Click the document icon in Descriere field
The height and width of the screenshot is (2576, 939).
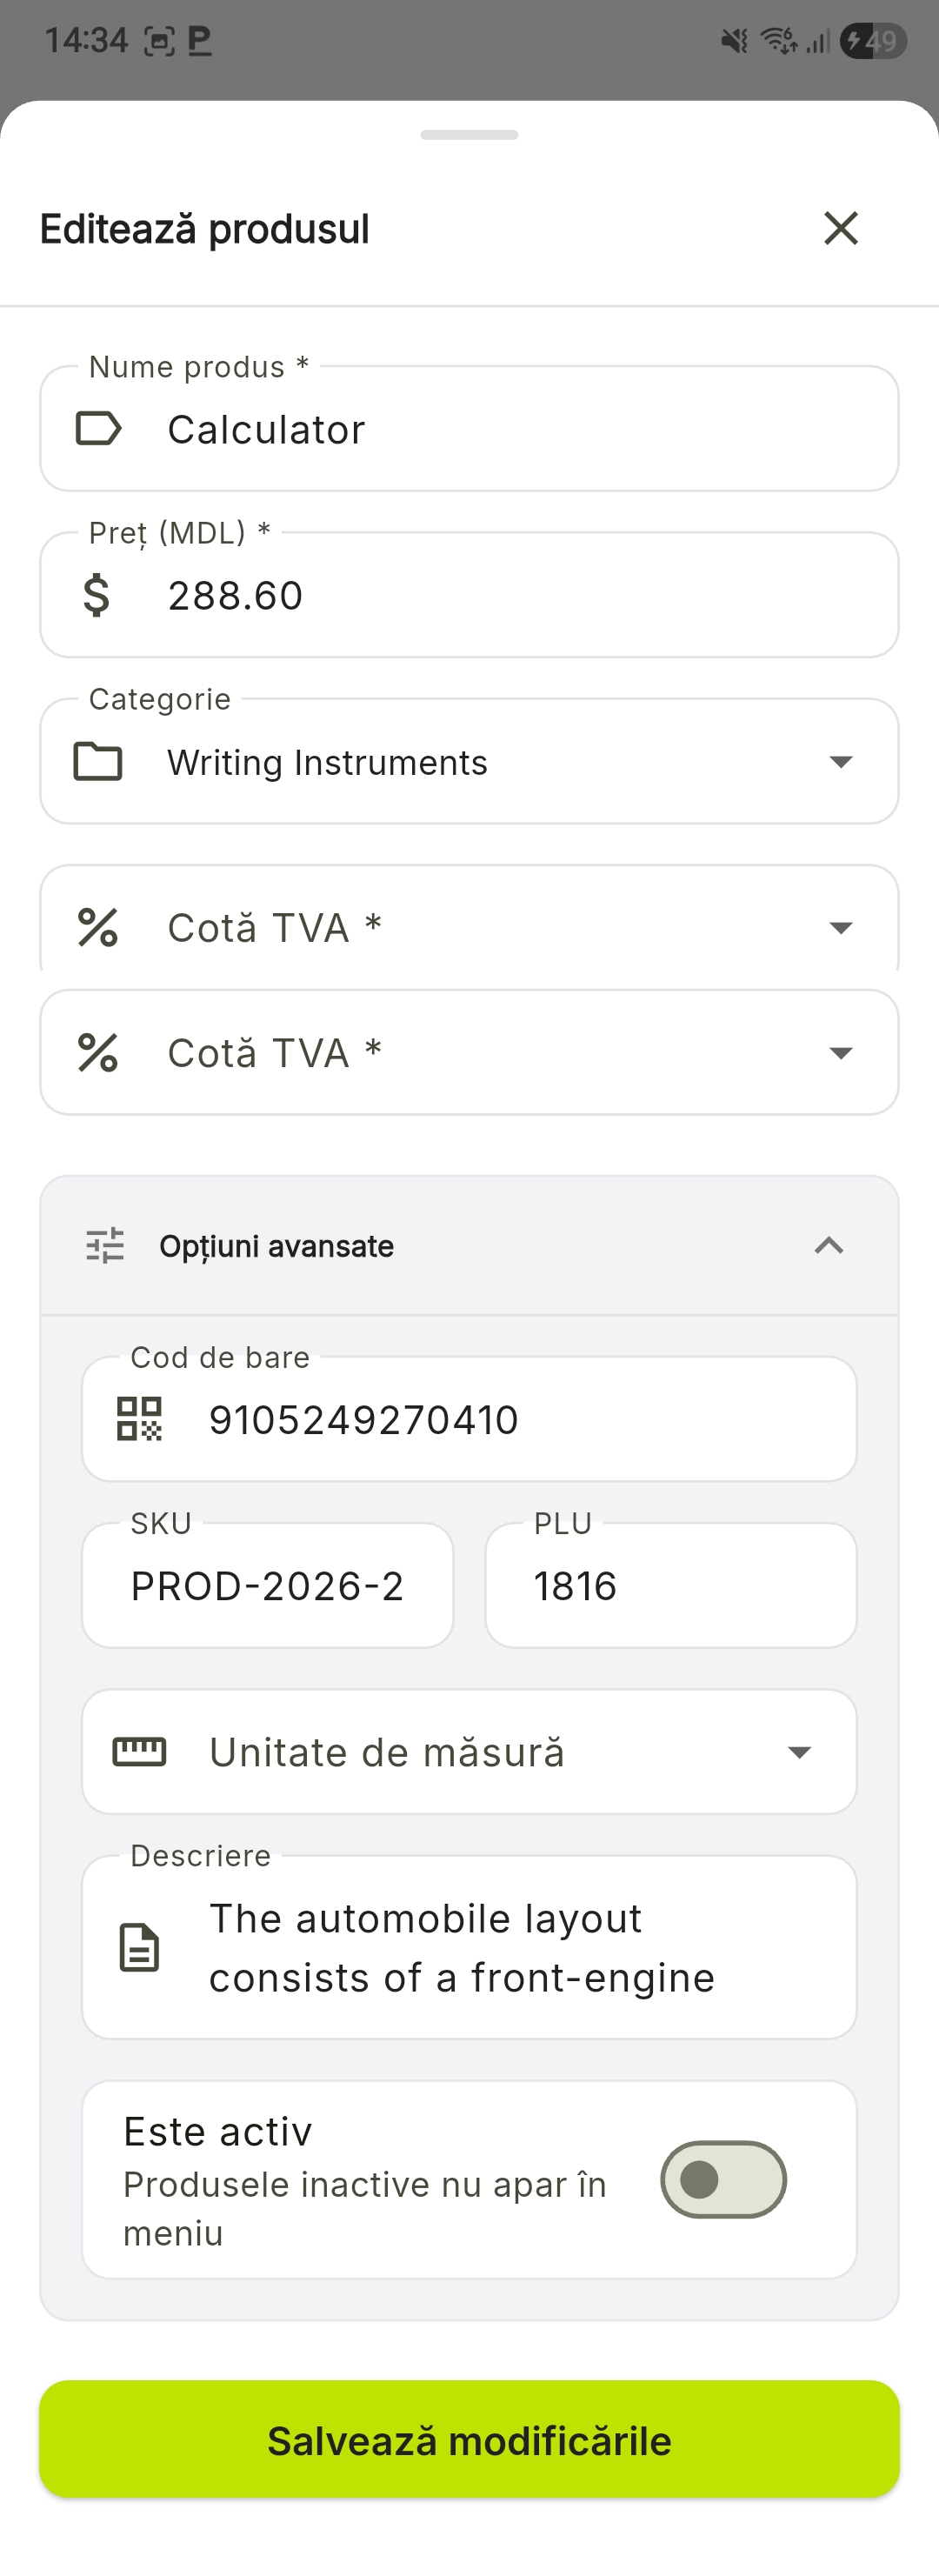139,1947
